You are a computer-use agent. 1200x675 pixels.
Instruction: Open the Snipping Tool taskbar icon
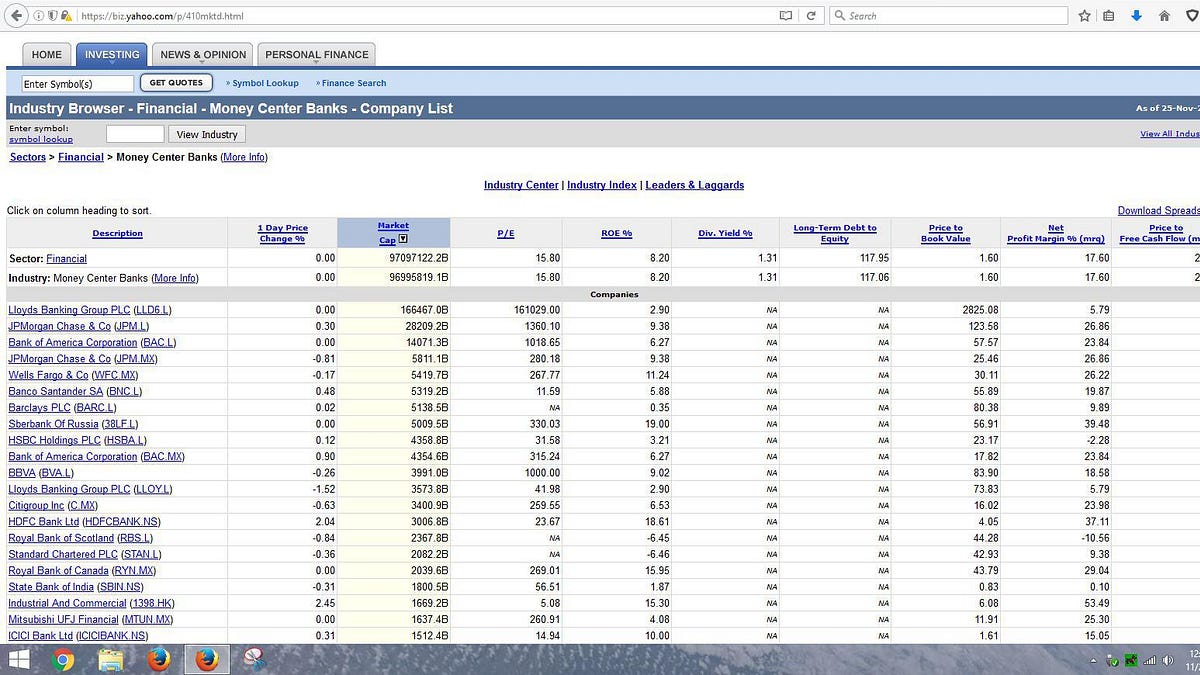pos(254,659)
